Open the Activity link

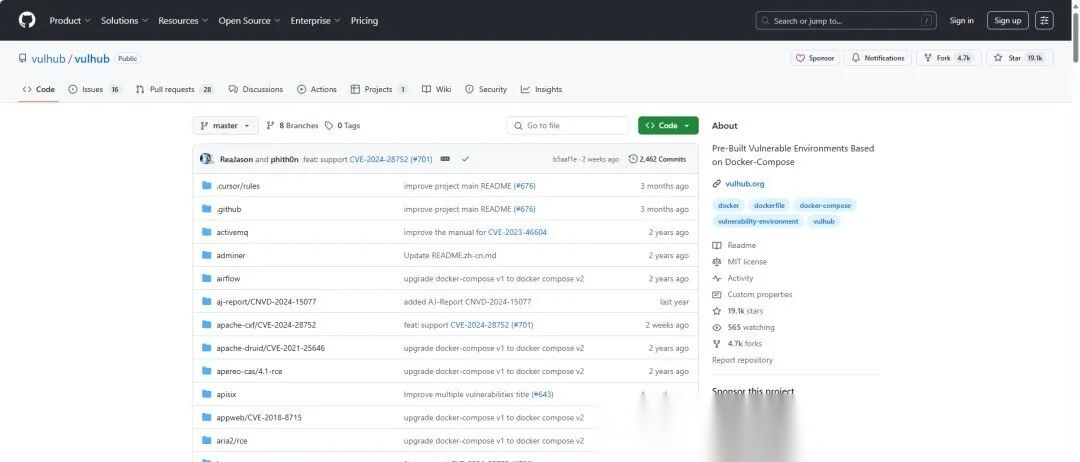click(x=733, y=278)
